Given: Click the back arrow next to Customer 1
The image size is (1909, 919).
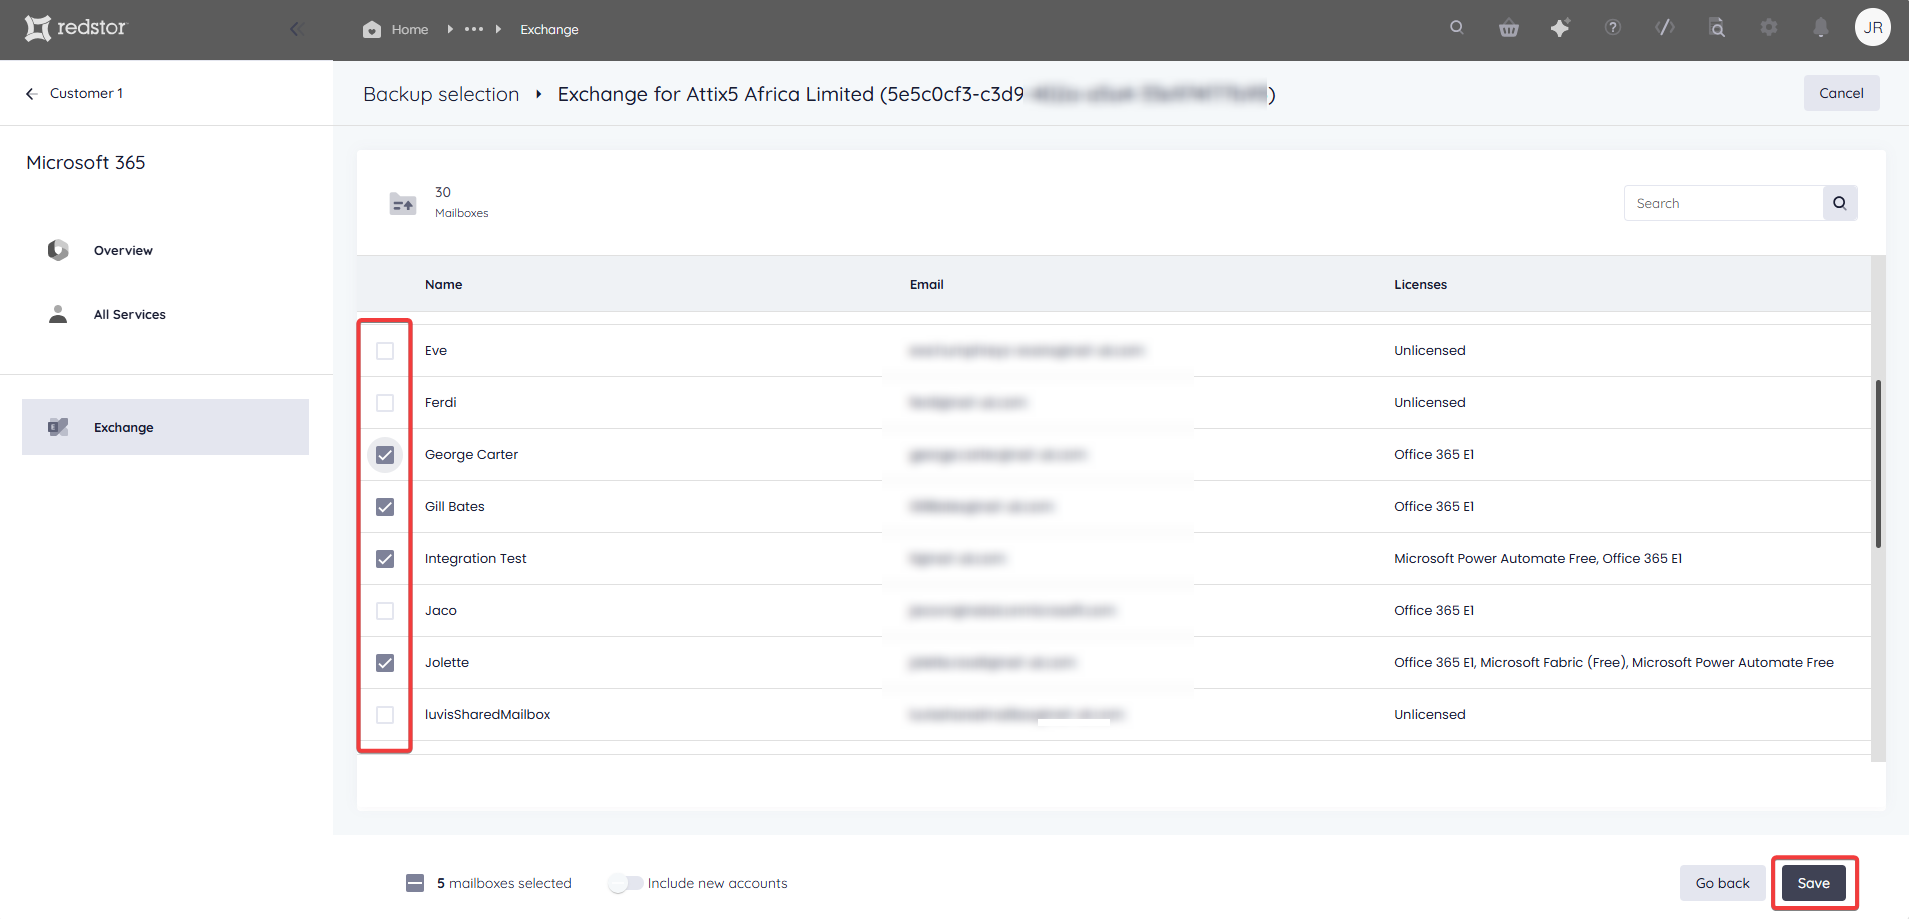Looking at the screenshot, I should 32,93.
